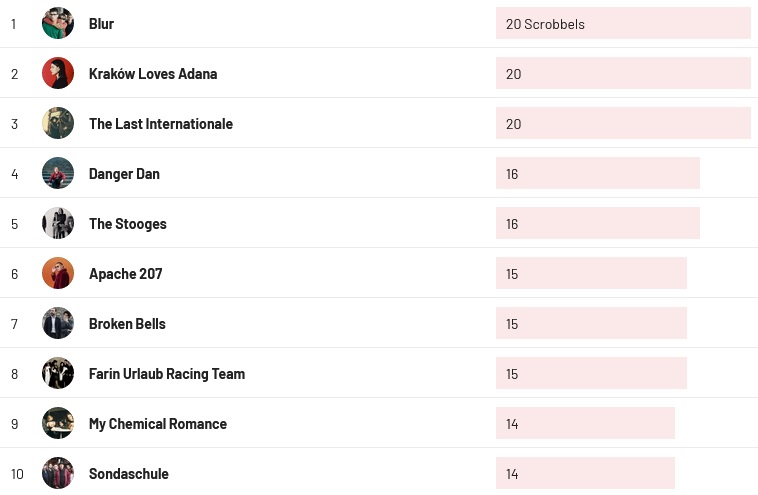The image size is (758, 495).
Task: Open Farin Urlaub Racing Team link
Action: (166, 374)
